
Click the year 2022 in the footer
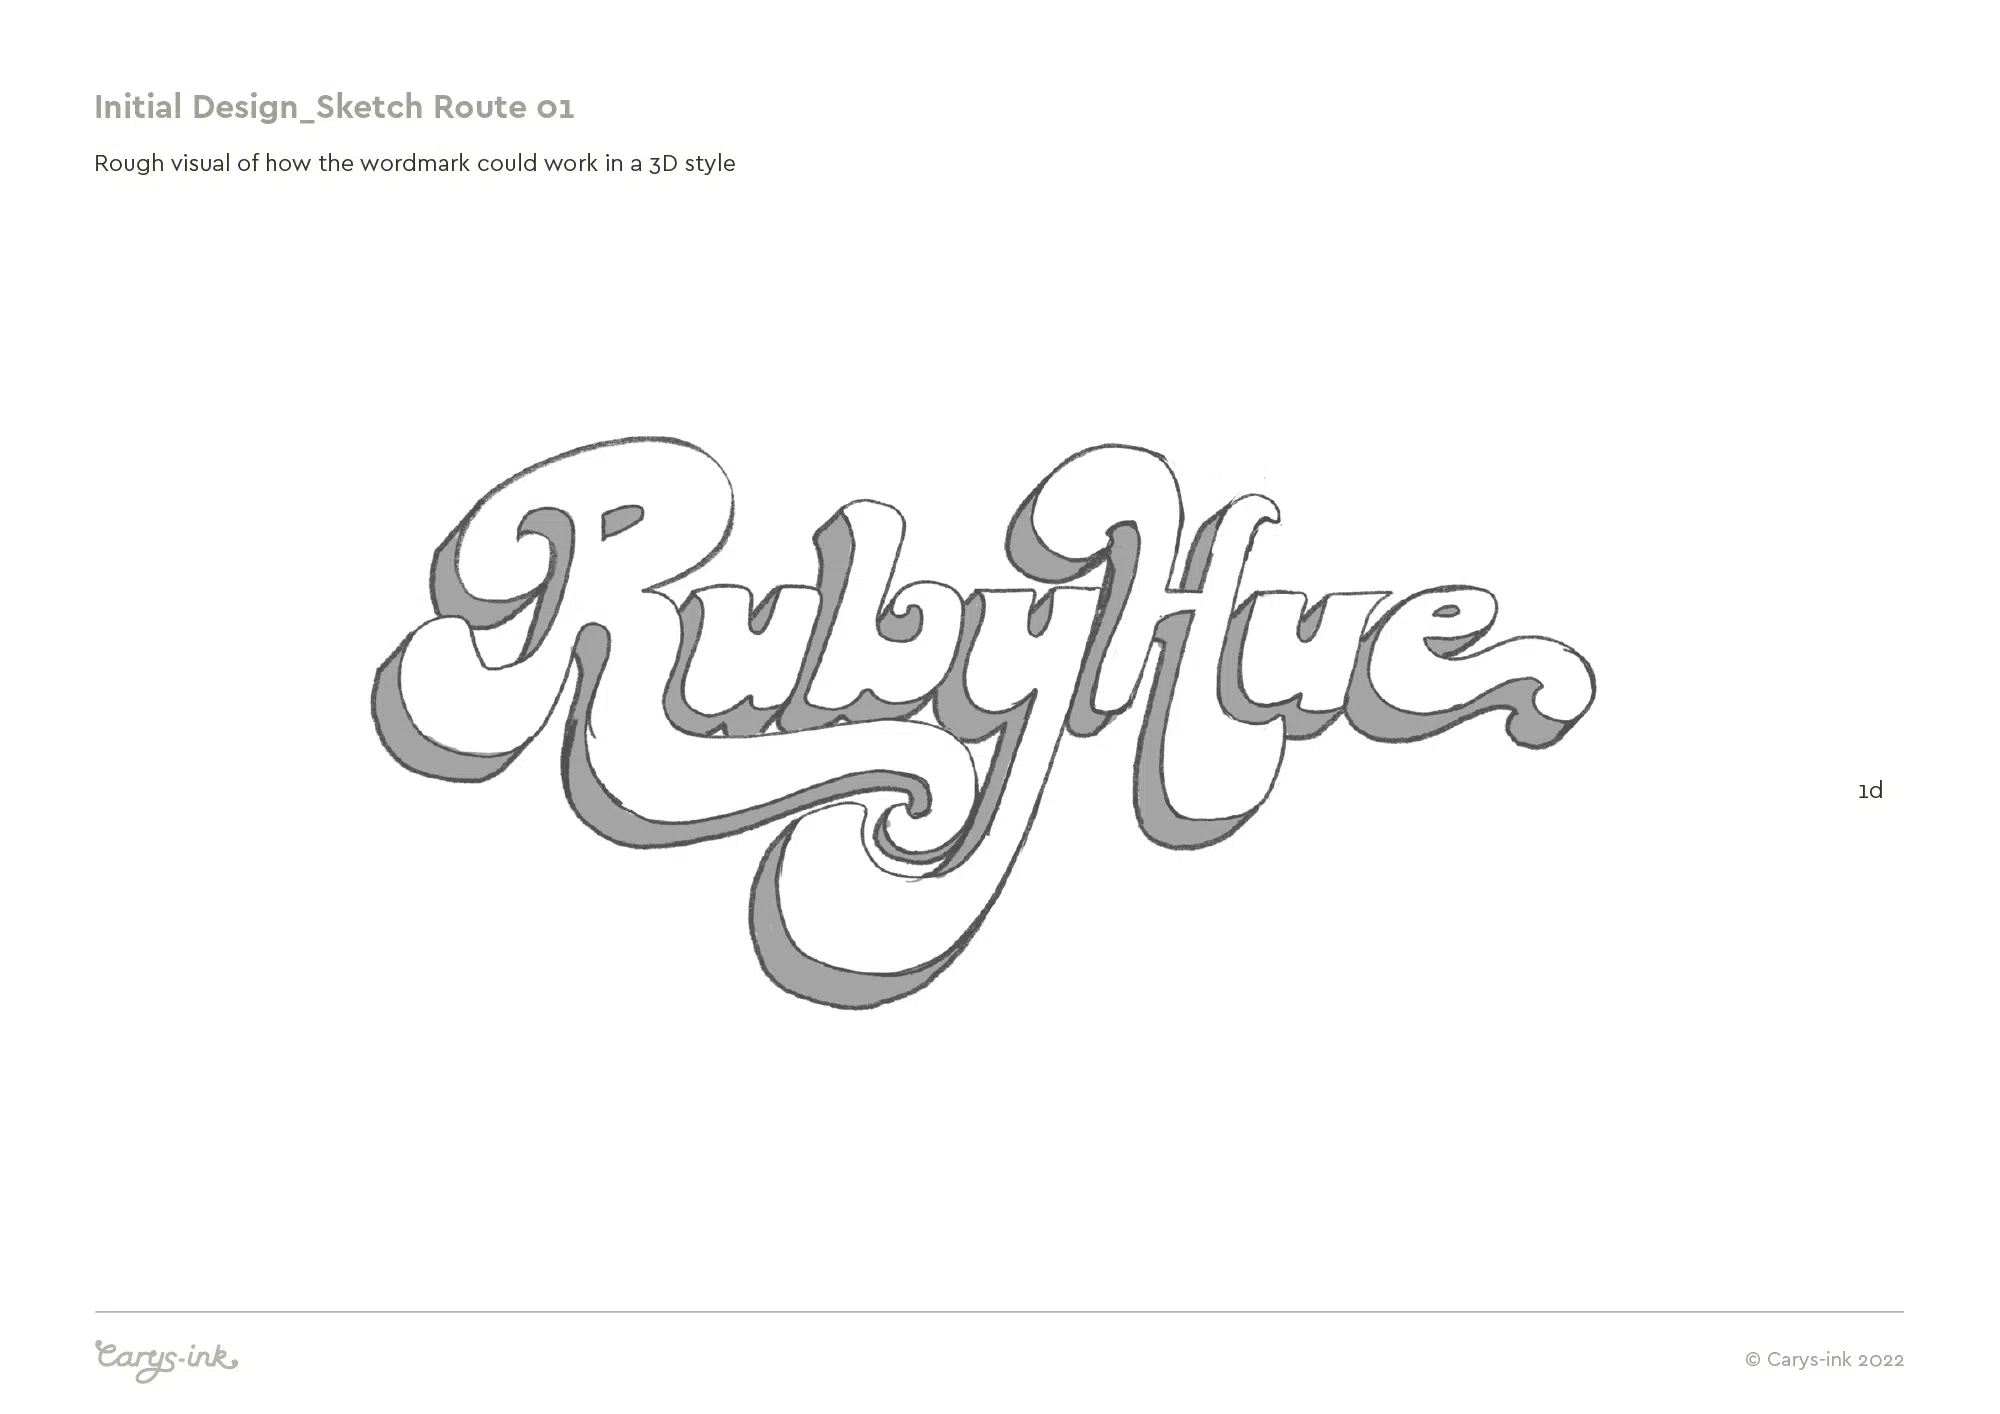1881,1359
